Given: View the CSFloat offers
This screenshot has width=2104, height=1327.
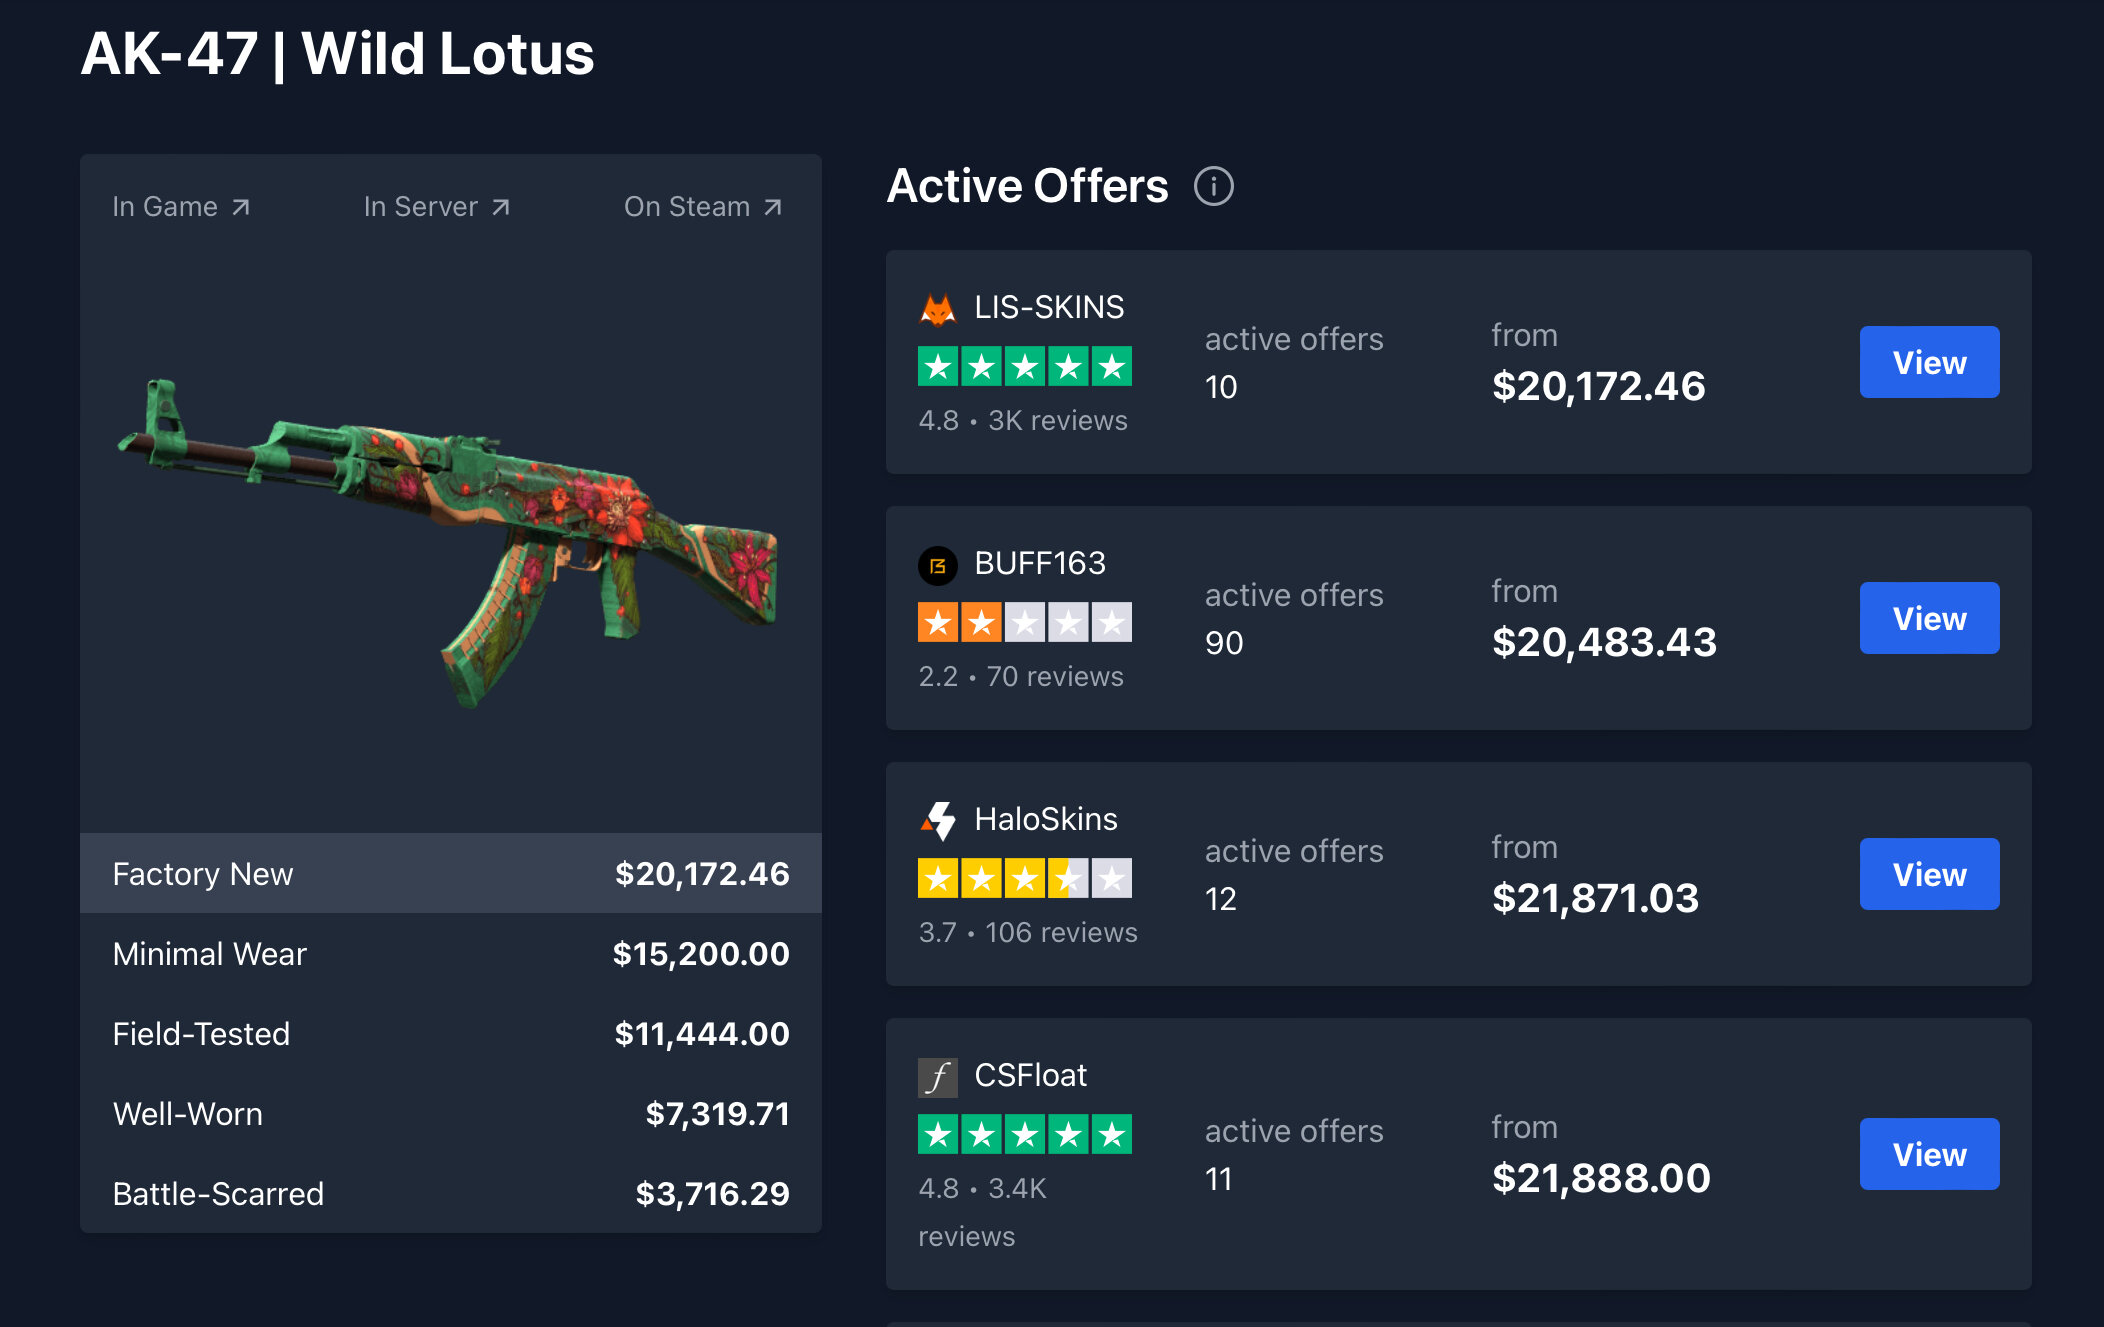Looking at the screenshot, I should point(1929,1154).
